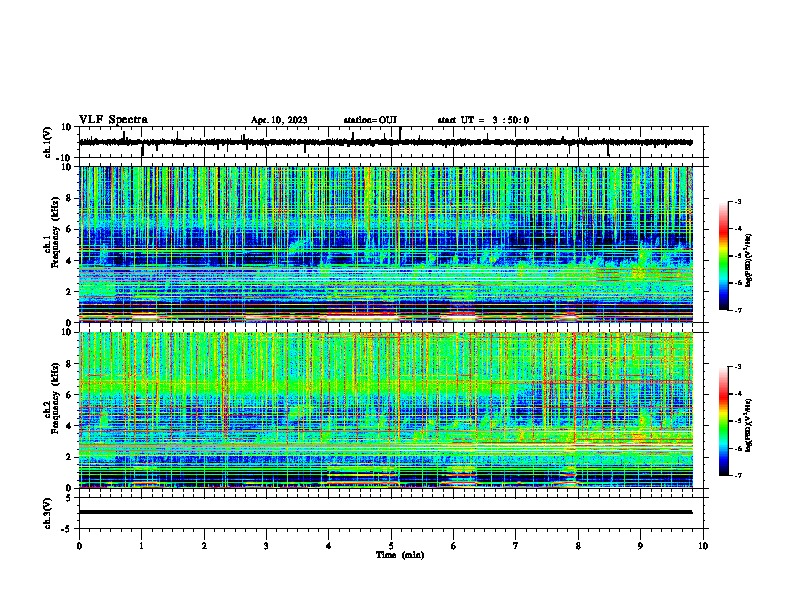Select the date text "Apr. 10, 2023"
The height and width of the screenshot is (612, 792).
[279, 120]
